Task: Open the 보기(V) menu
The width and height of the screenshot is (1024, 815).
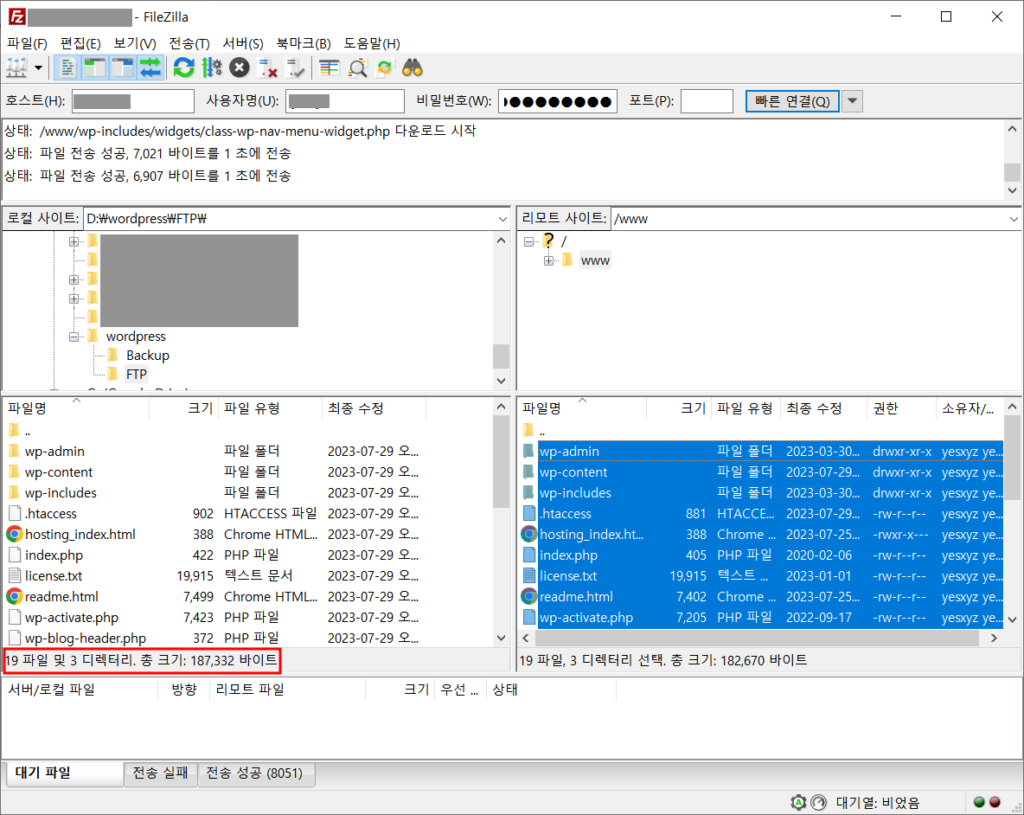Action: [135, 43]
